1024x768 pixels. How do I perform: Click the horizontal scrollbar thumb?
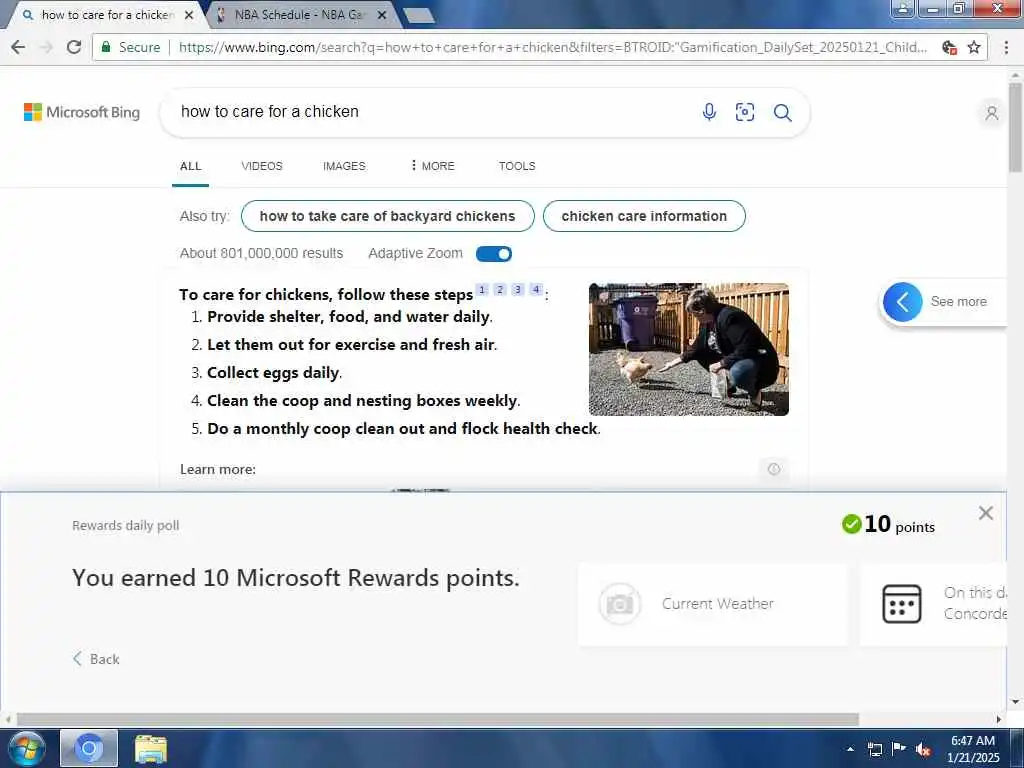[438, 719]
